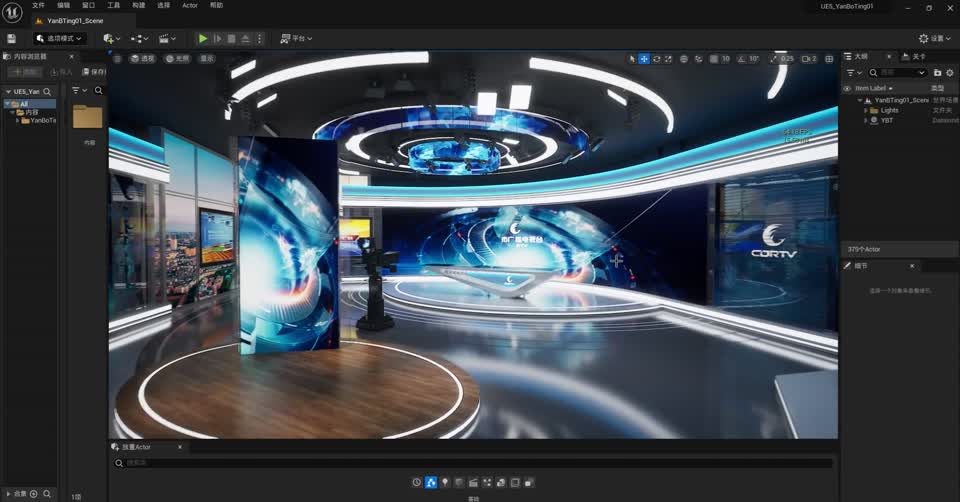Toggle rotation angle snapping

741,59
